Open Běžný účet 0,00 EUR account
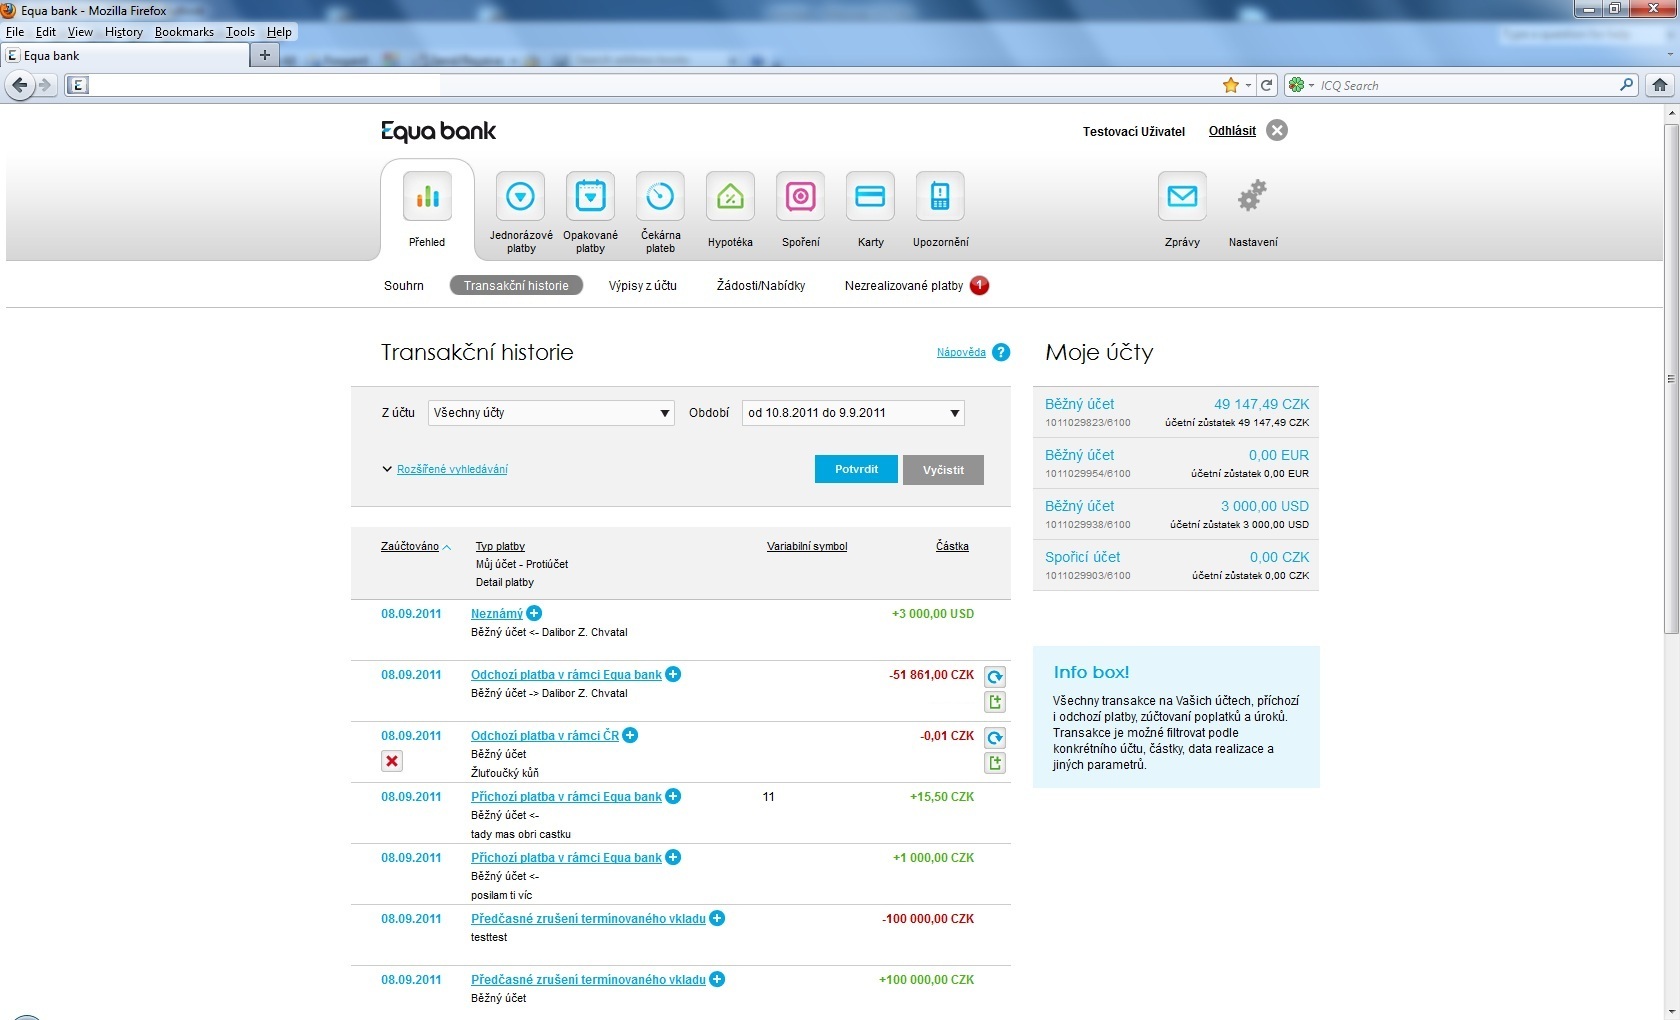This screenshot has height=1020, width=1680. click(1176, 463)
